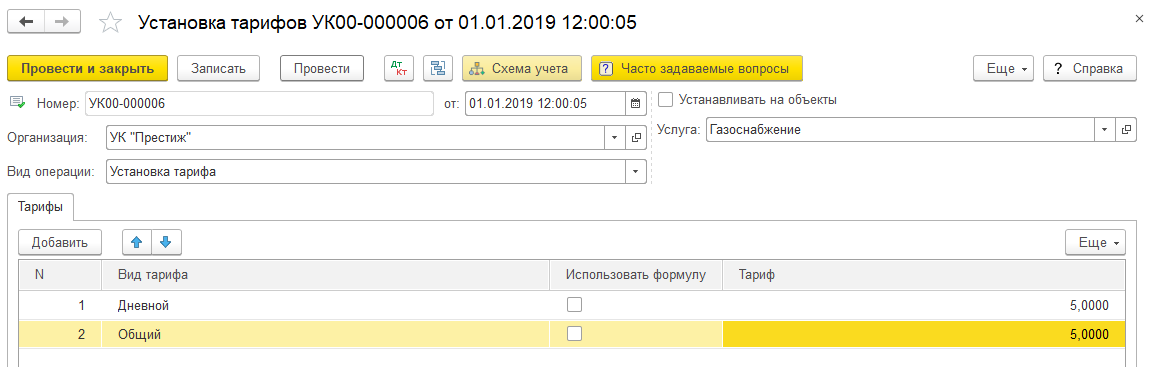Click the Записать button
Image resolution: width=1152 pixels, height=367 pixels.
[217, 68]
